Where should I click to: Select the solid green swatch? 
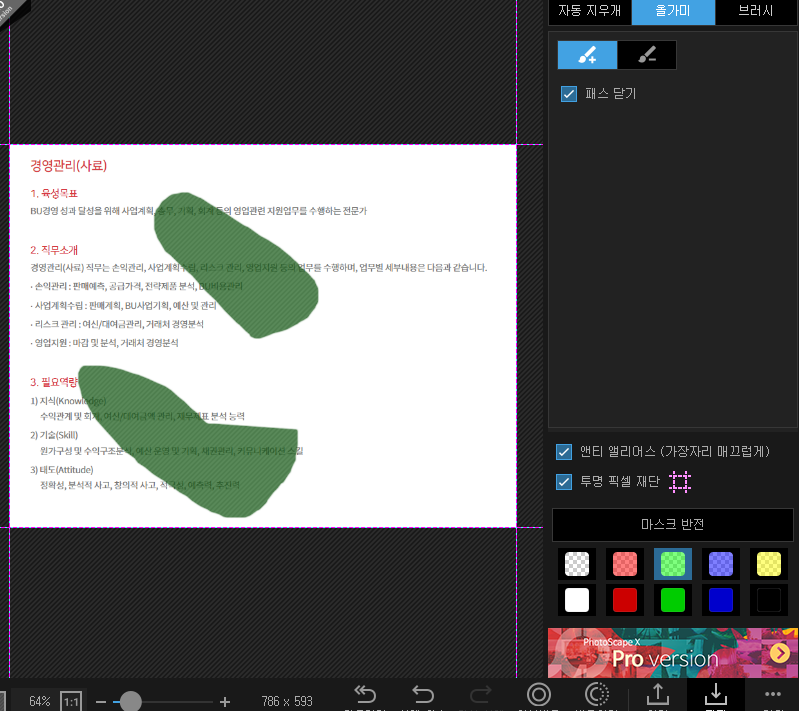(673, 600)
